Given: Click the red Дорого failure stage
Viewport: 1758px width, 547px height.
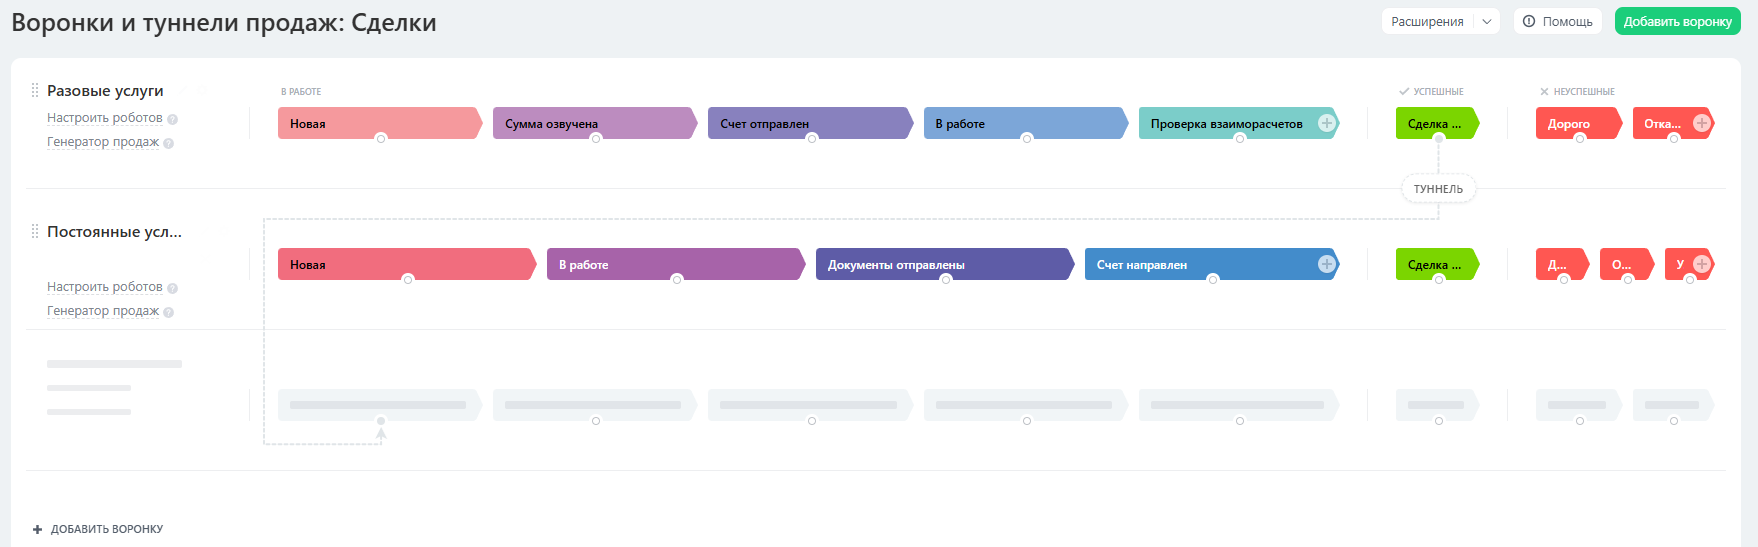Looking at the screenshot, I should point(1573,123).
